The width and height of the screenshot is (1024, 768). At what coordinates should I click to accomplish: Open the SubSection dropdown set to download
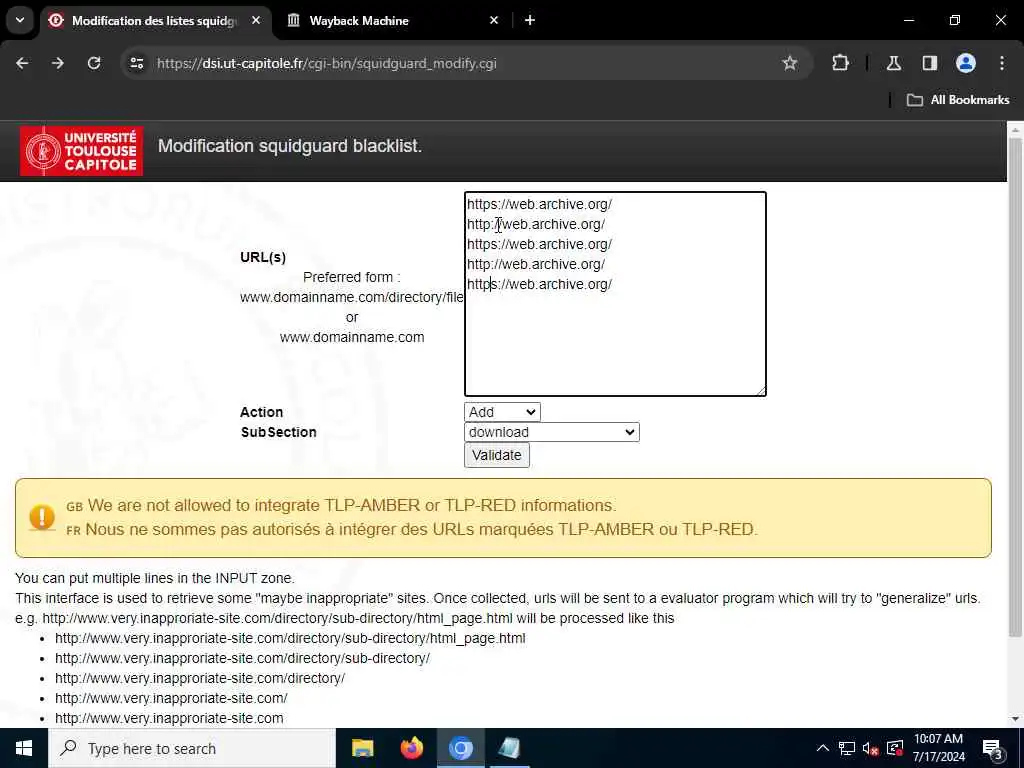[552, 432]
